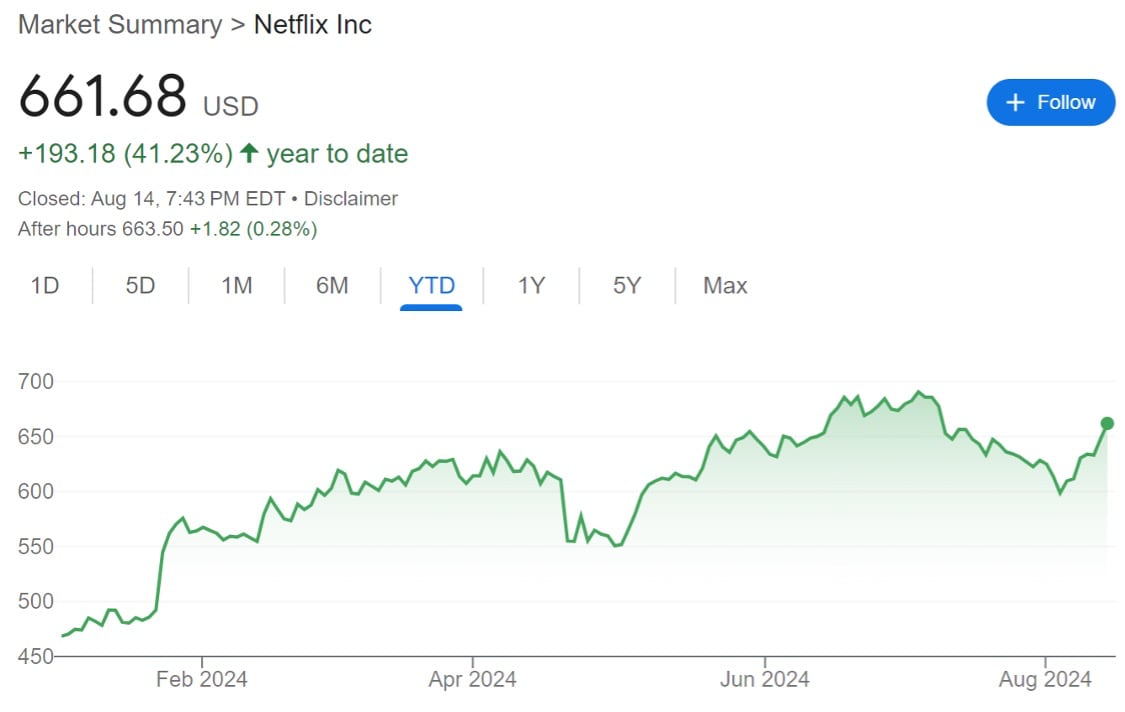Select the YTD tab
Image resolution: width=1125 pixels, height=712 pixels.
(431, 286)
